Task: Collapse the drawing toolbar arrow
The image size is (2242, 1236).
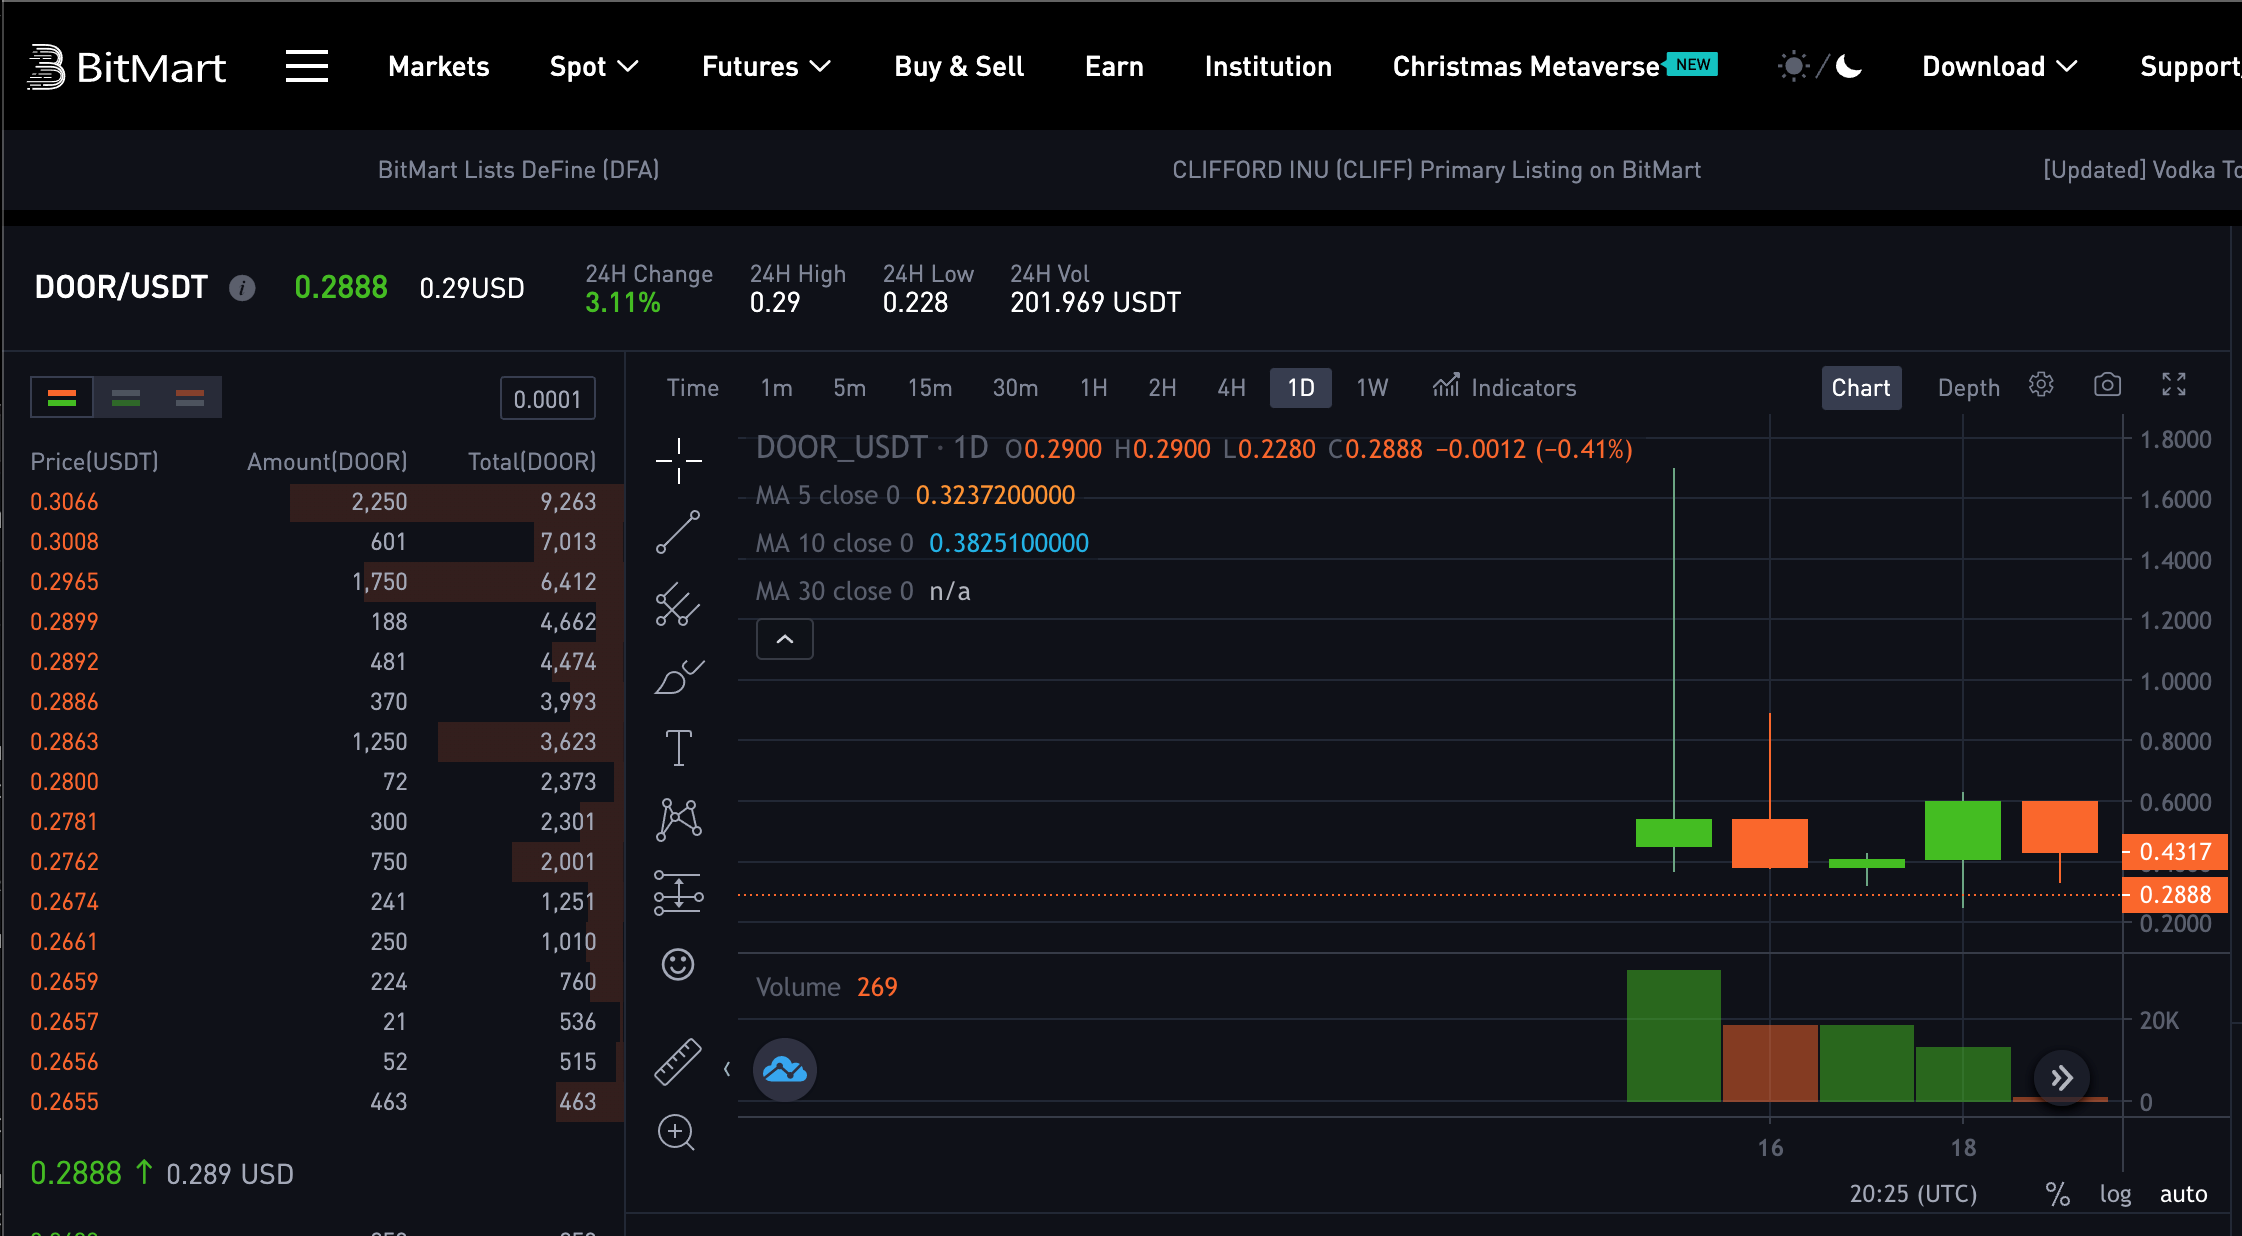Action: click(x=727, y=1069)
